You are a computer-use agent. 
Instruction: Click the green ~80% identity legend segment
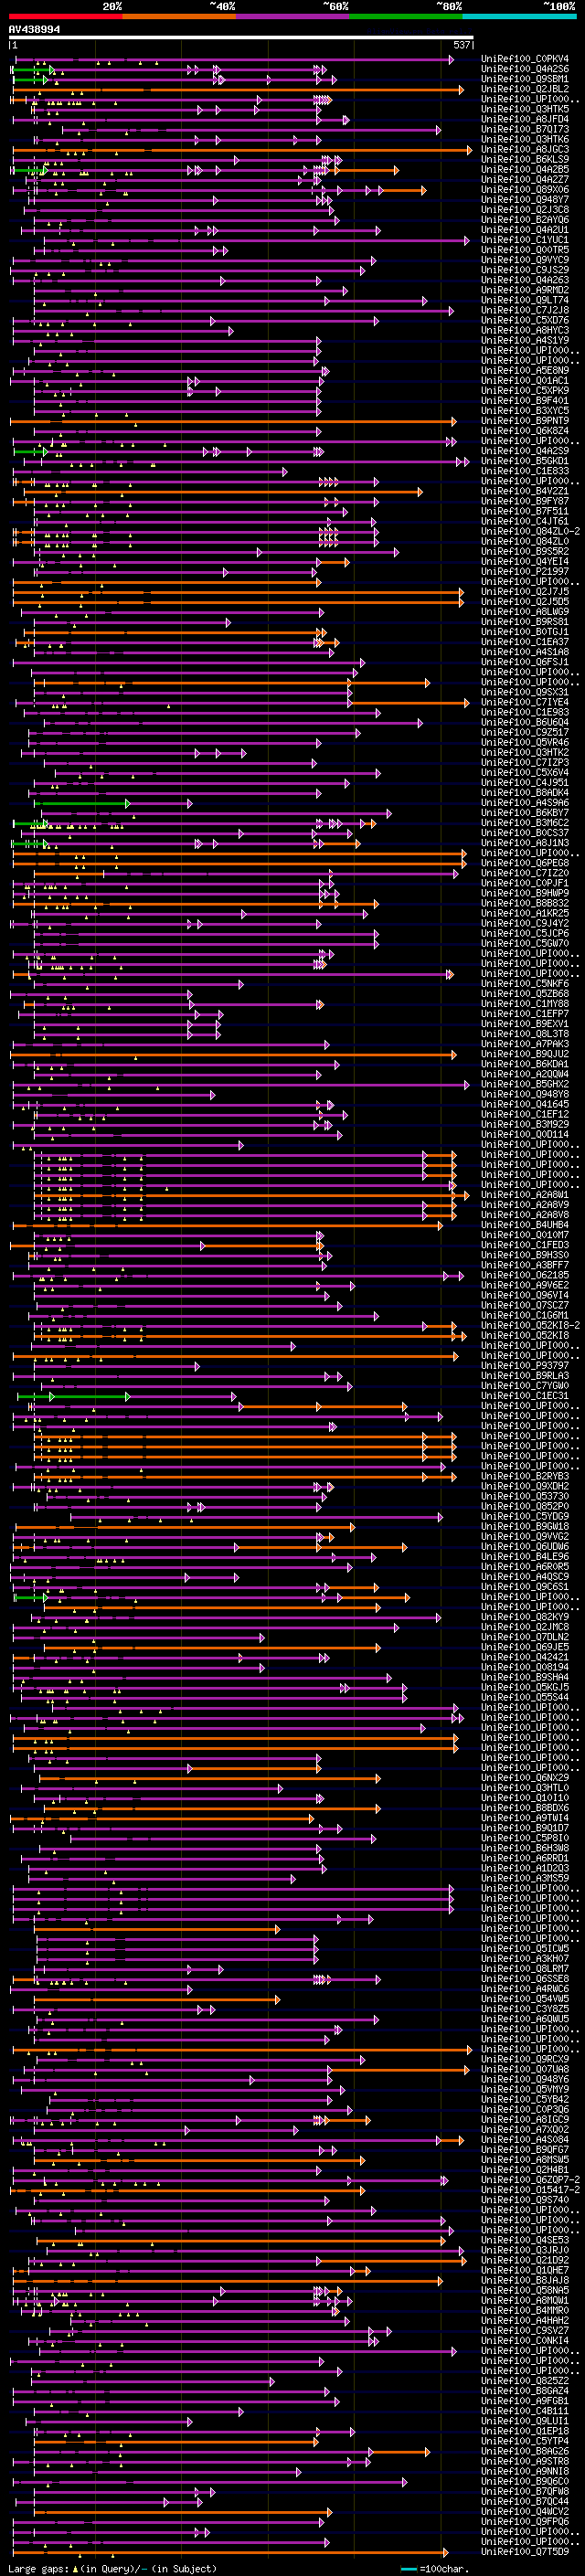coord(406,17)
